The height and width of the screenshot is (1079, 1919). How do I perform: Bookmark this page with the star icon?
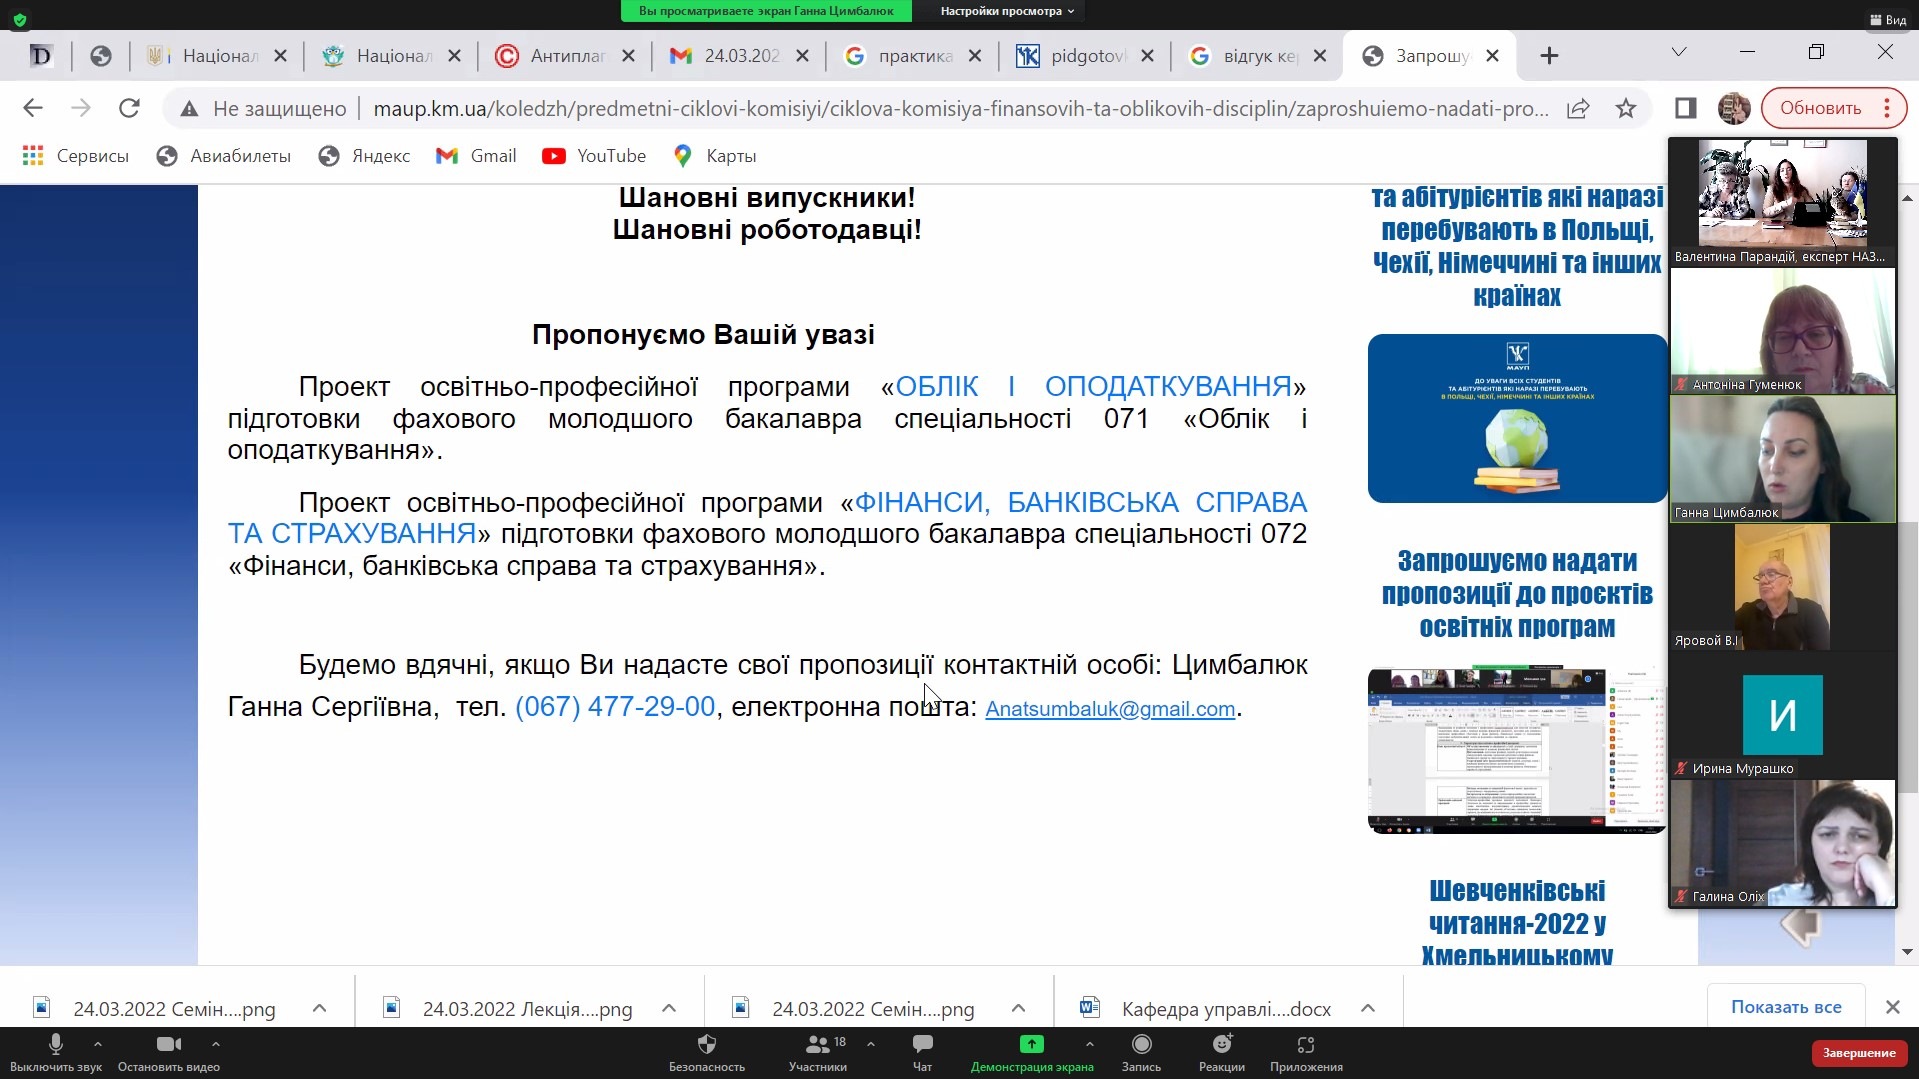pyautogui.click(x=1626, y=108)
